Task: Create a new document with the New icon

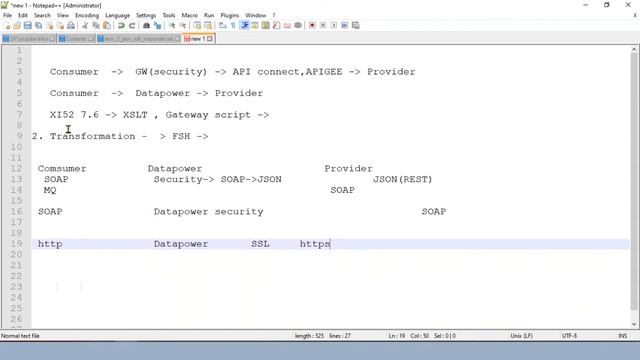Action: click(x=7, y=25)
